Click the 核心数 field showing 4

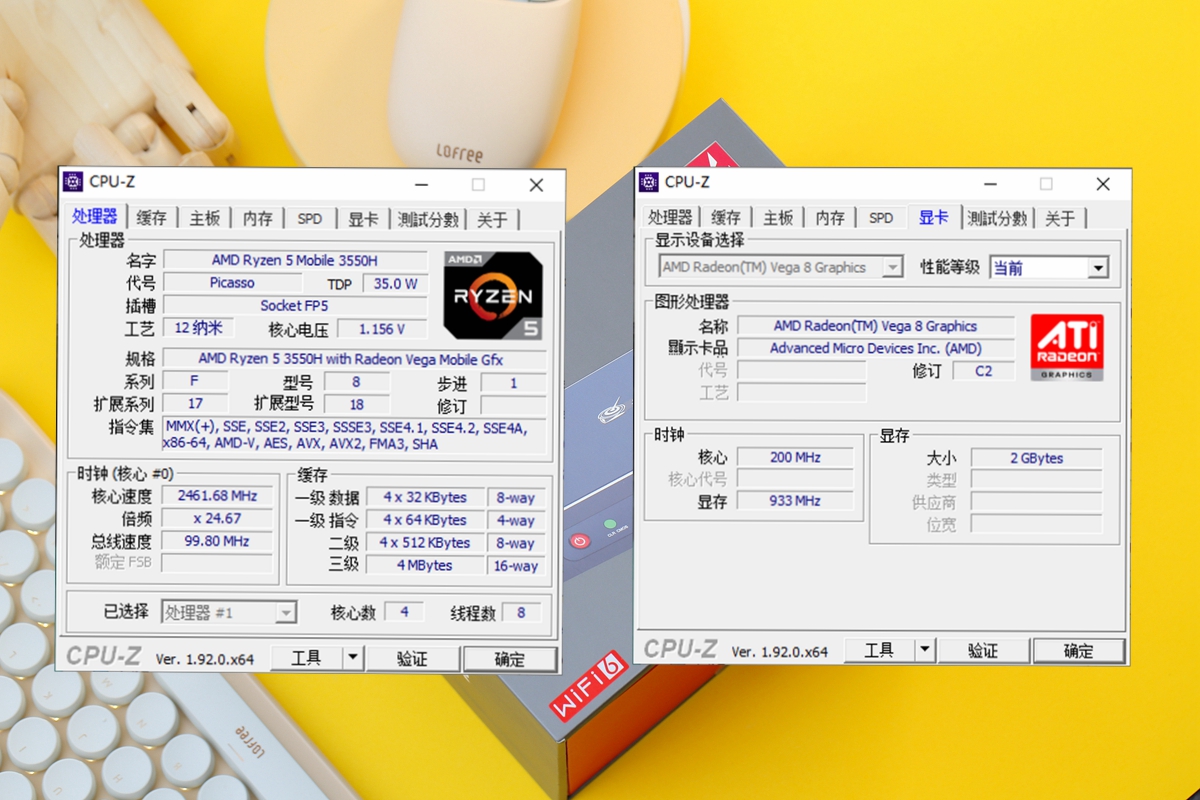(404, 611)
